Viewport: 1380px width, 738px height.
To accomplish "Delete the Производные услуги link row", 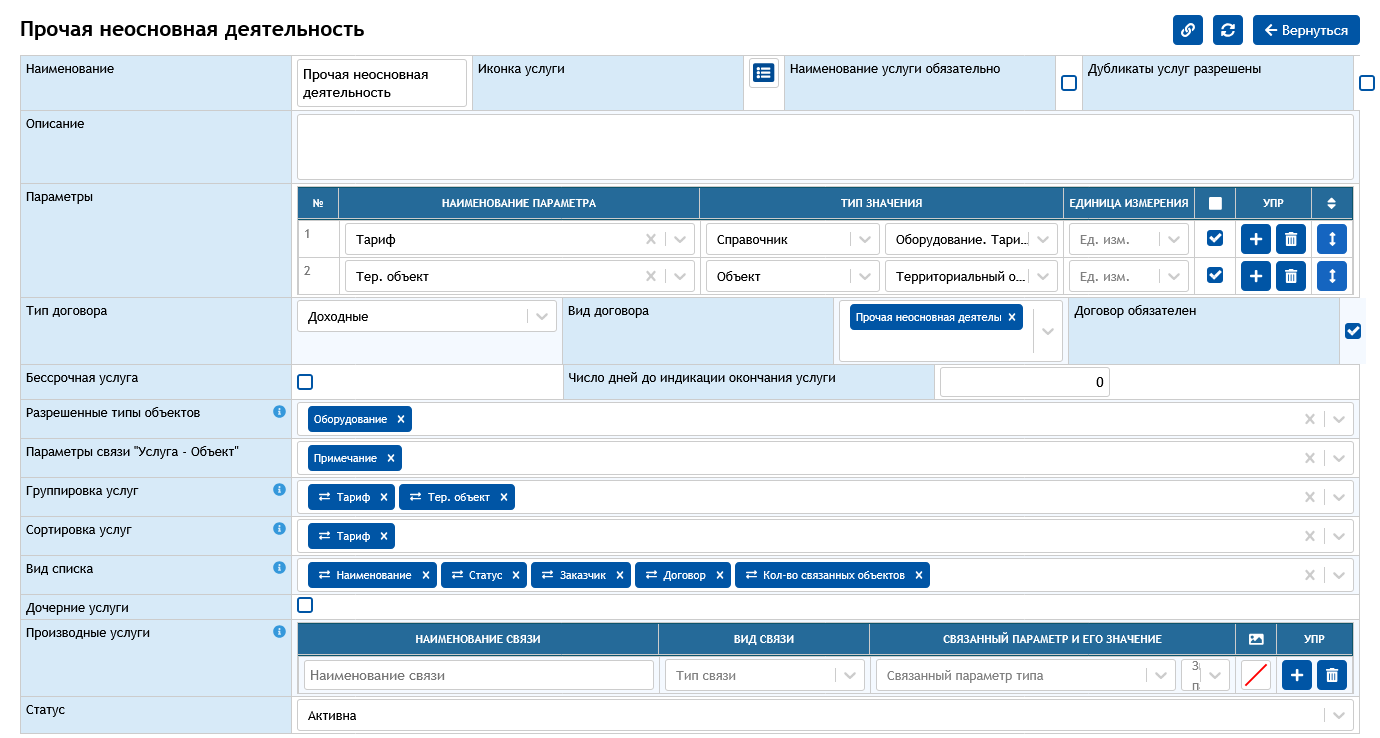I will [x=1331, y=676].
